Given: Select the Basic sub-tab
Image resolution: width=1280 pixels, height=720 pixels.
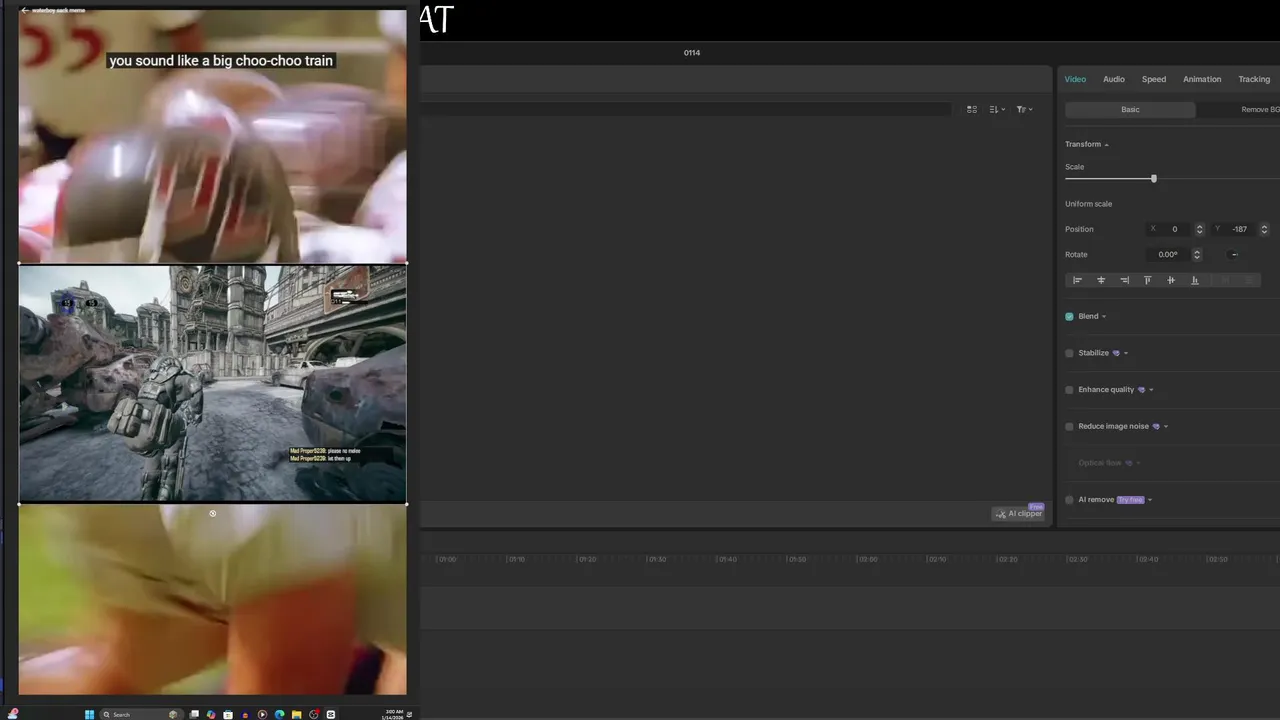Looking at the screenshot, I should coord(1130,110).
